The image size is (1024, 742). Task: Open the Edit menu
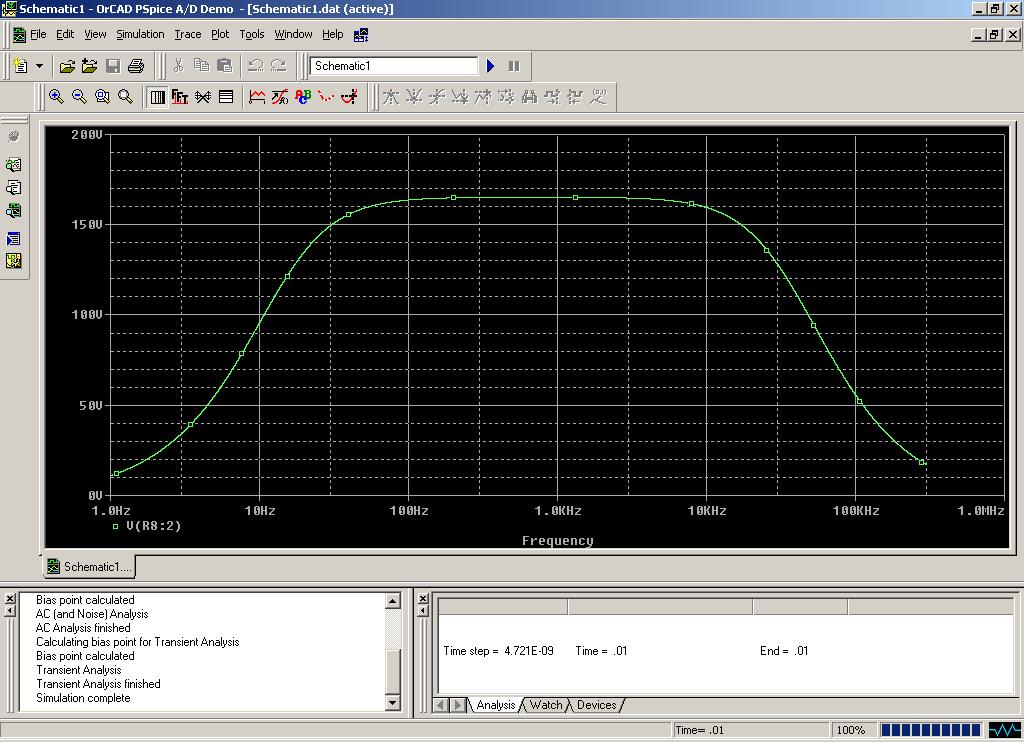65,35
